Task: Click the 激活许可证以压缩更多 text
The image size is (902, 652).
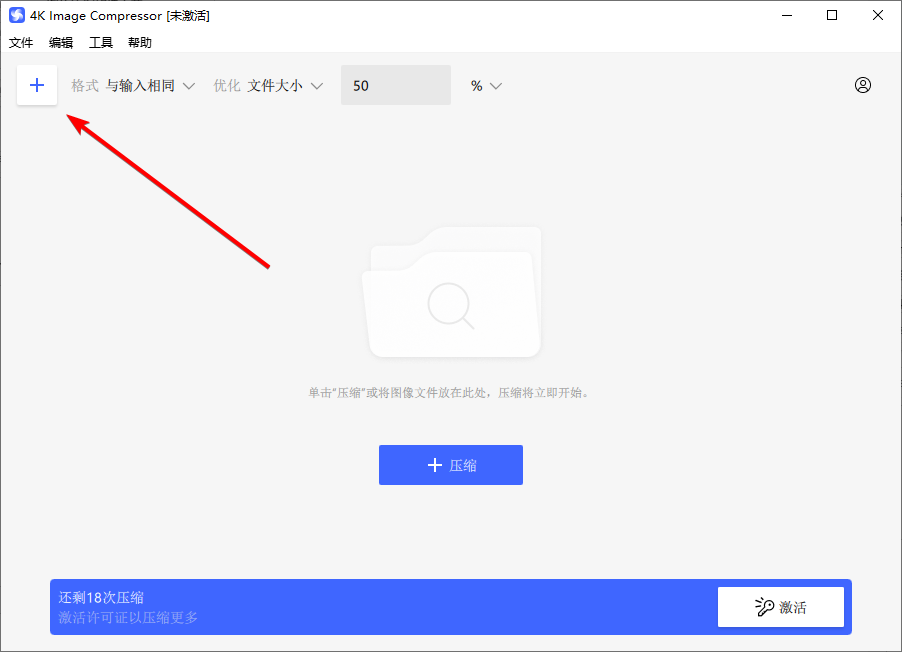Action: (x=128, y=617)
